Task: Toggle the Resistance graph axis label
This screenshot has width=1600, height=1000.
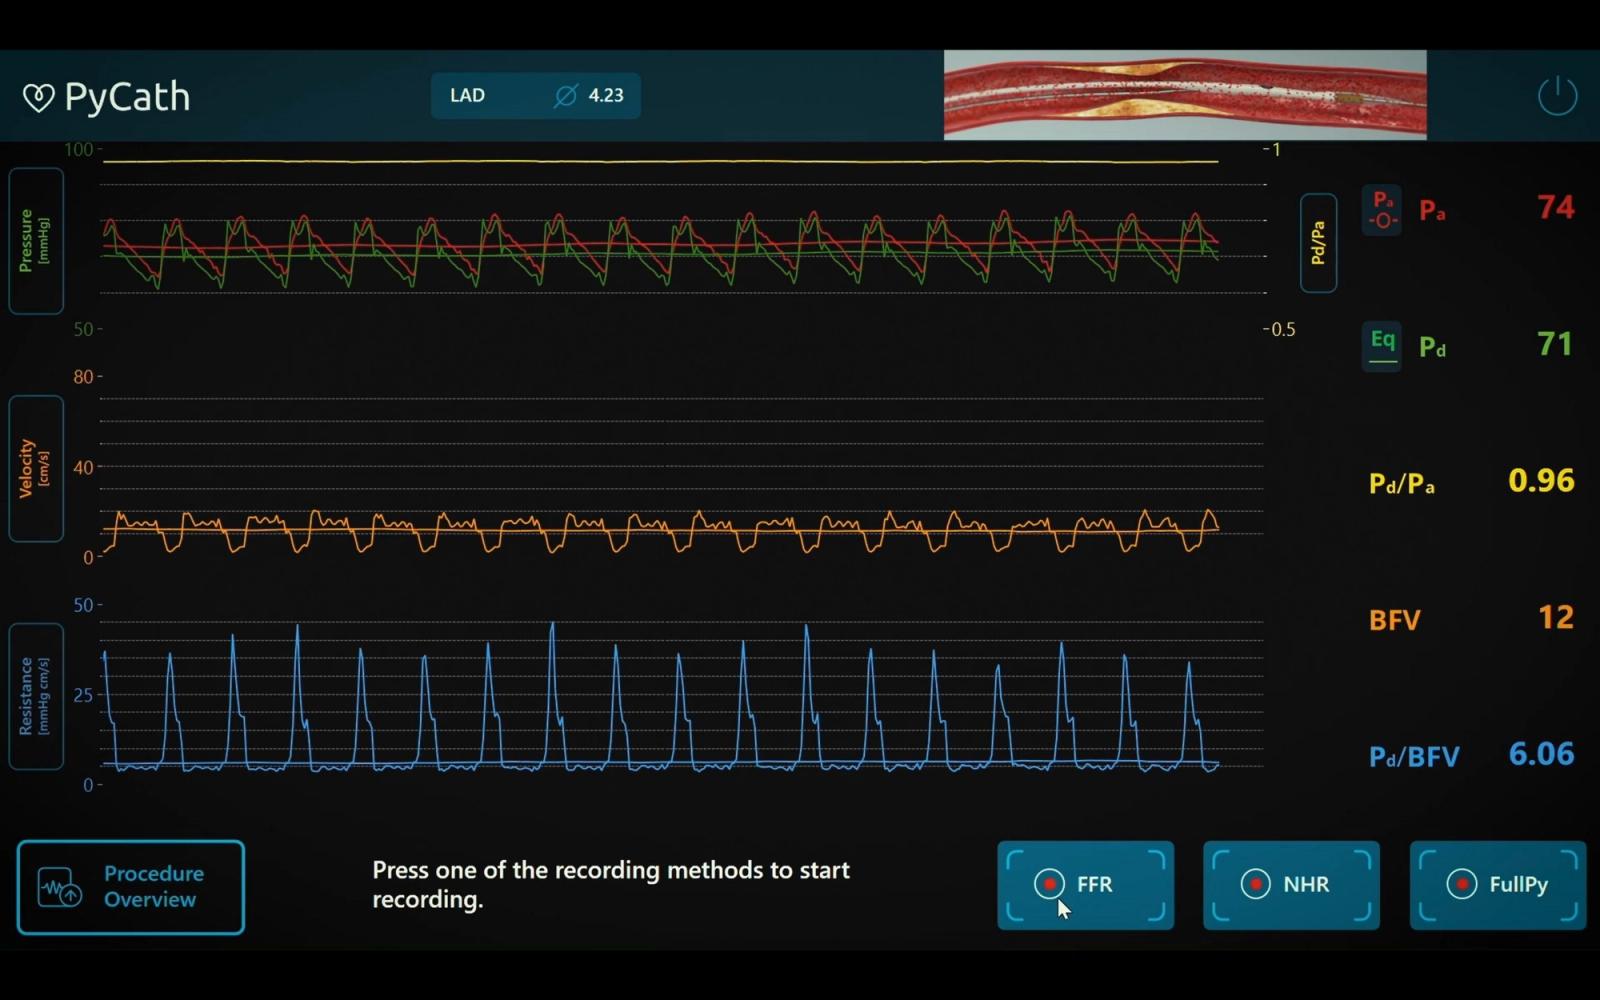Action: tap(36, 696)
